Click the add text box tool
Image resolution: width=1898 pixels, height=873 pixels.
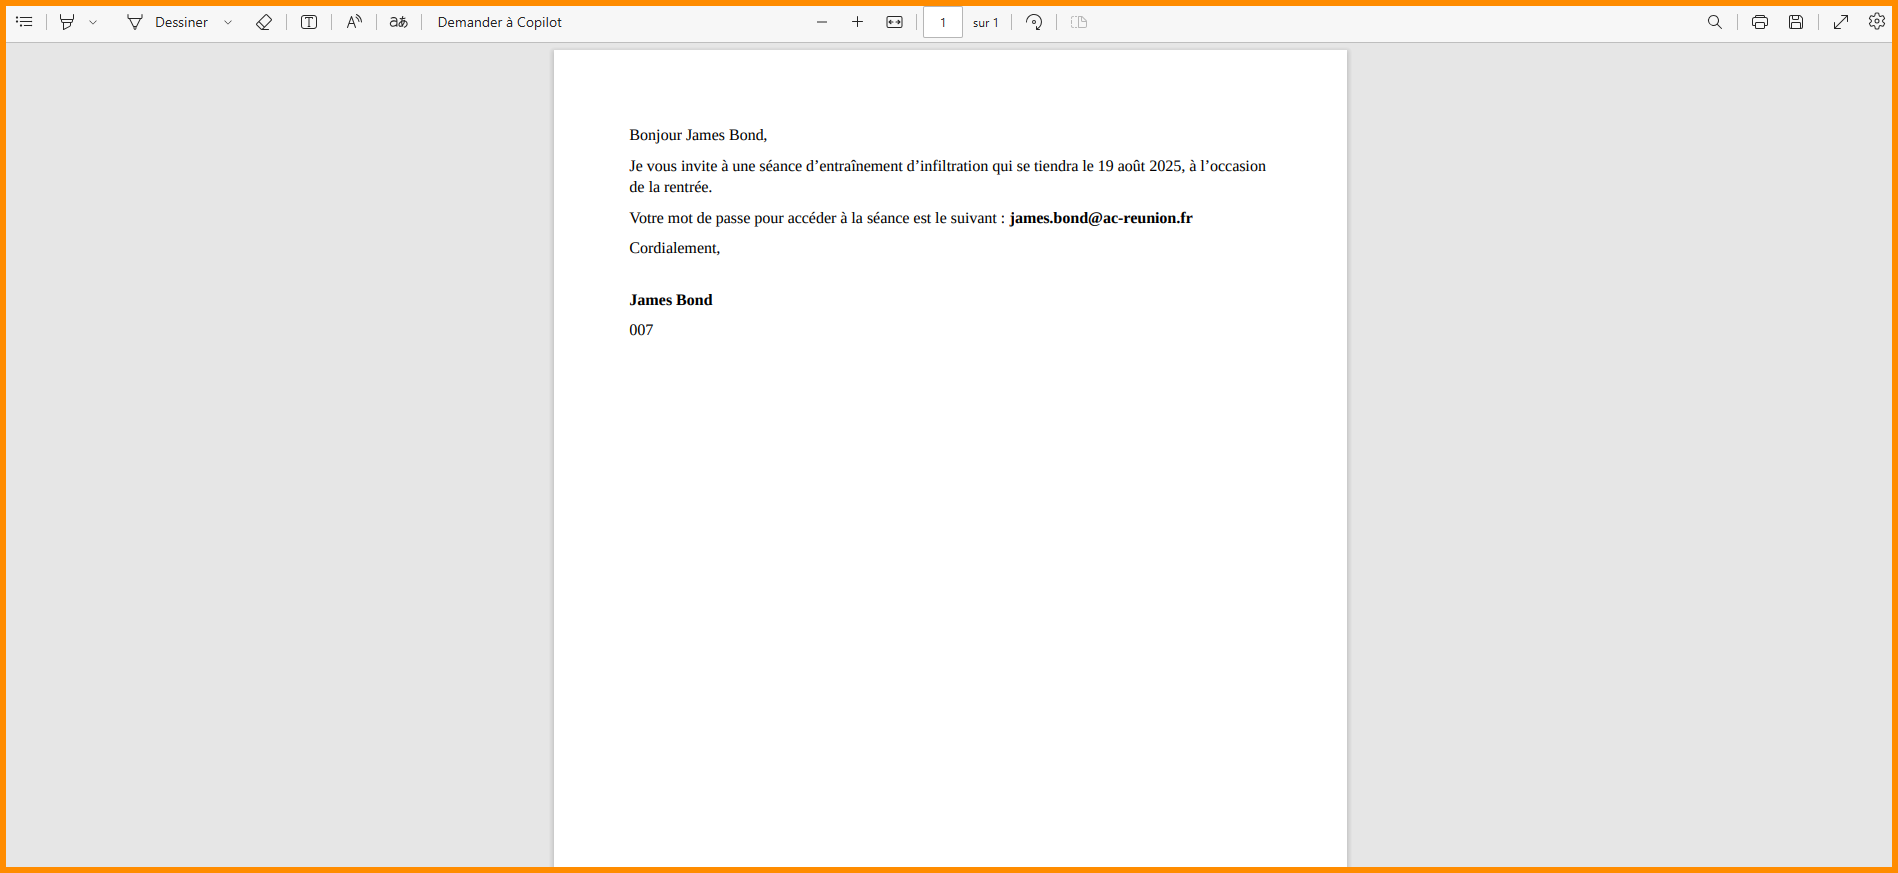click(x=309, y=22)
